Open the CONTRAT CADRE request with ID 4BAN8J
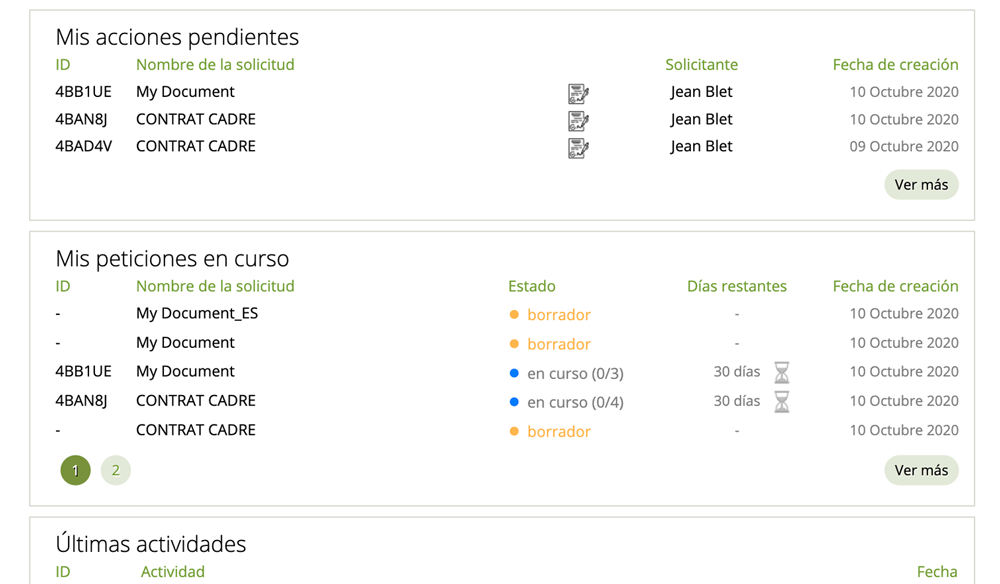 195,119
